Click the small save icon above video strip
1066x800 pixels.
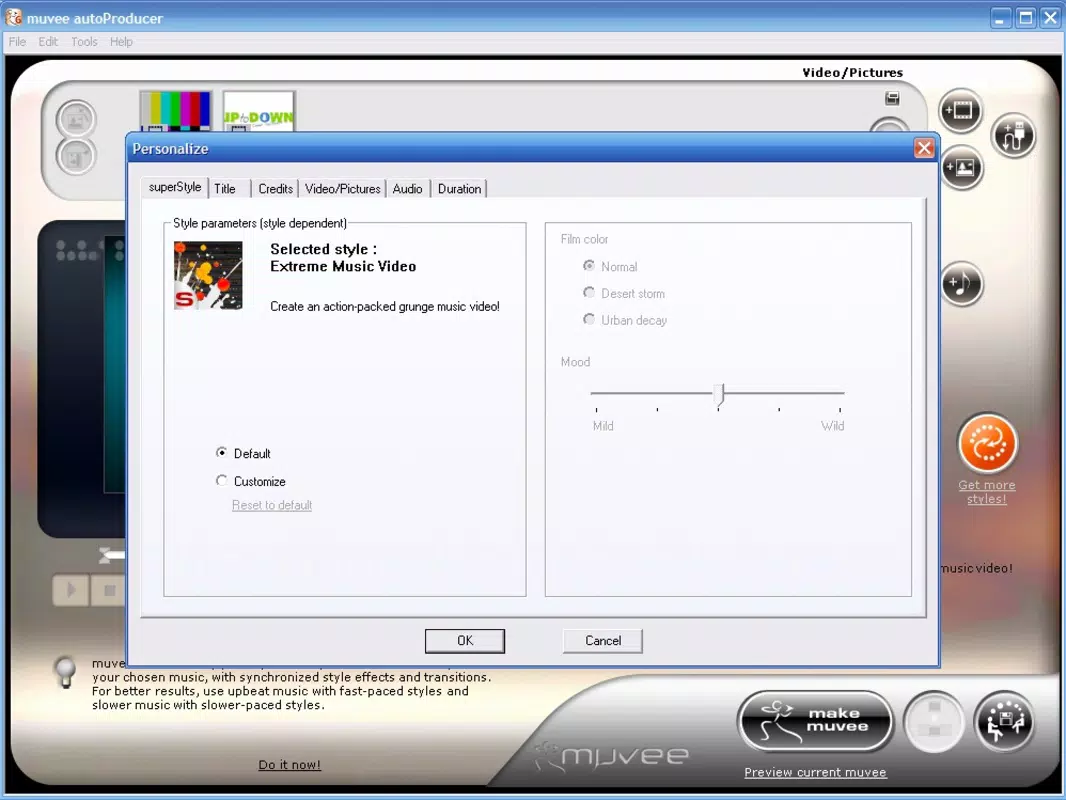892,99
